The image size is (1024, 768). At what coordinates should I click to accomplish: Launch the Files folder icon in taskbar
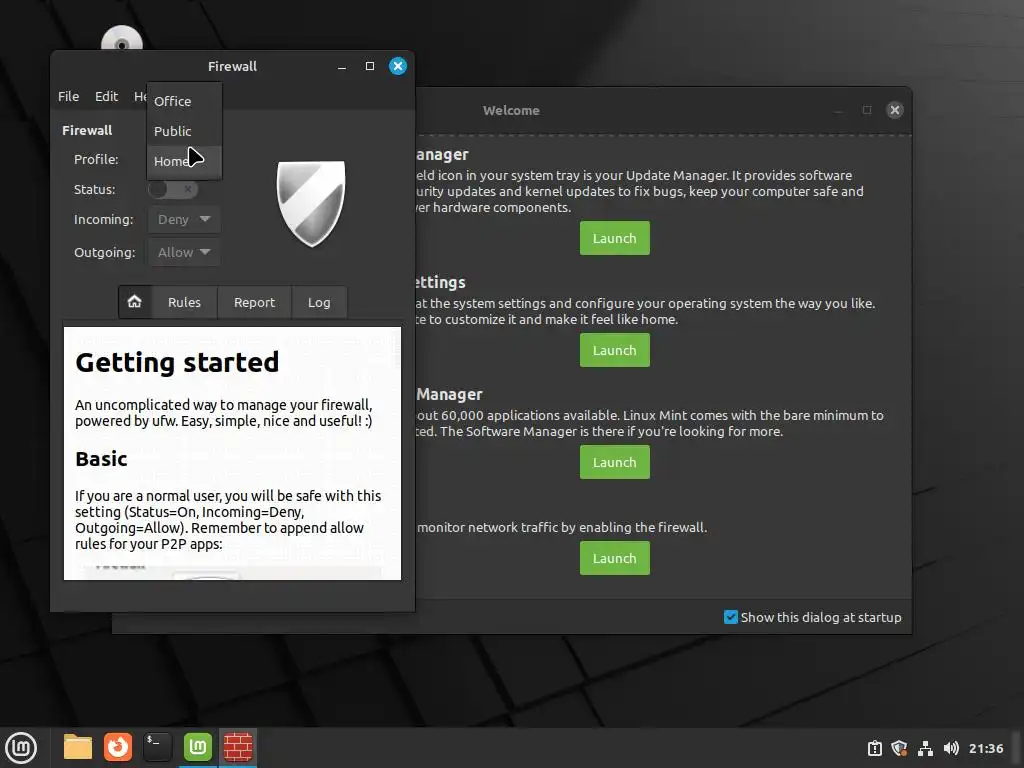pos(78,747)
